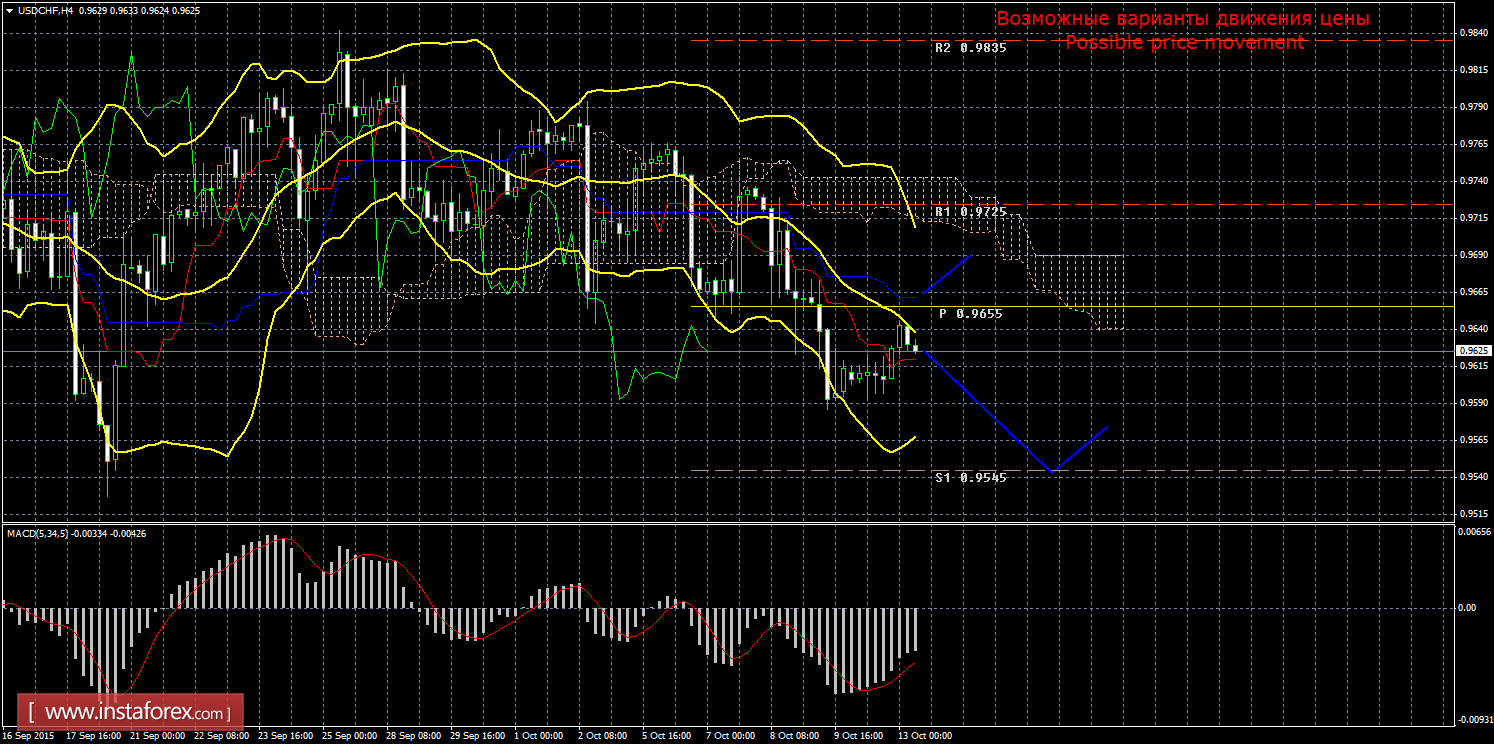Open the www.instaforex.com watermark link

click(136, 713)
